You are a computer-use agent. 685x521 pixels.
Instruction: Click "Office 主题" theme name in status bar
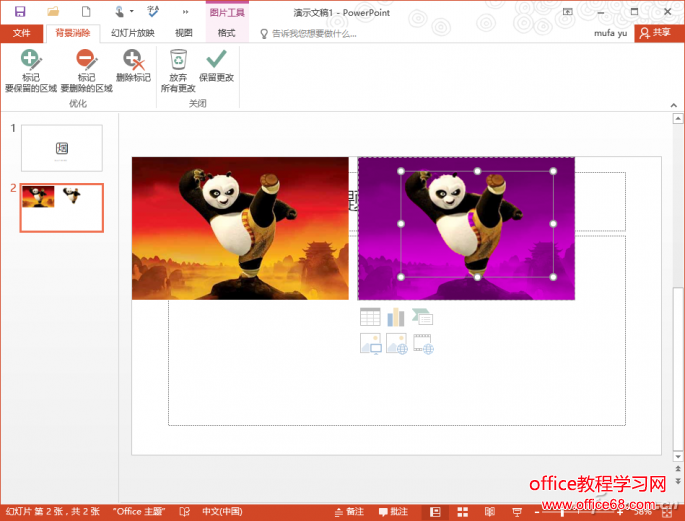[x=139, y=511]
